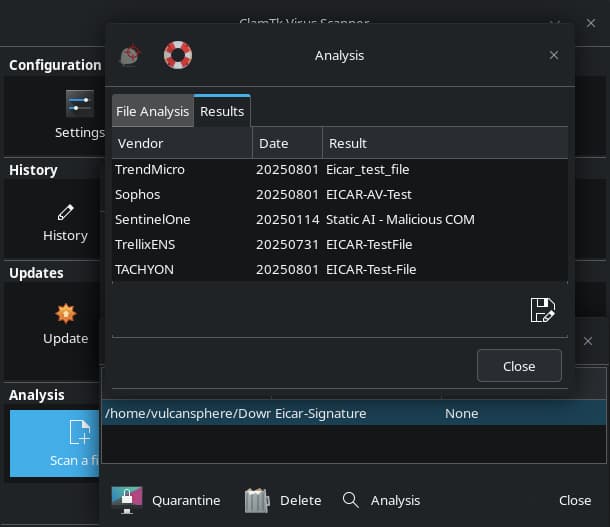This screenshot has height=527, width=610.
Task: Click the ClamTk icon left of the lifebuoy
Action: [x=129, y=55]
